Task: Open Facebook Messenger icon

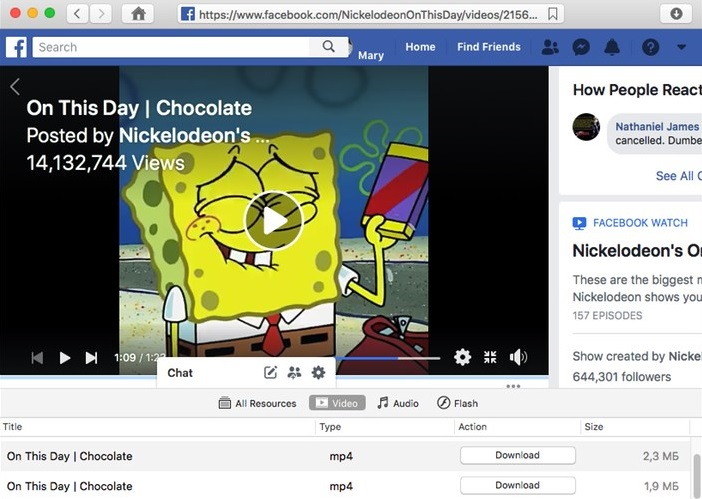Action: pyautogui.click(x=581, y=47)
